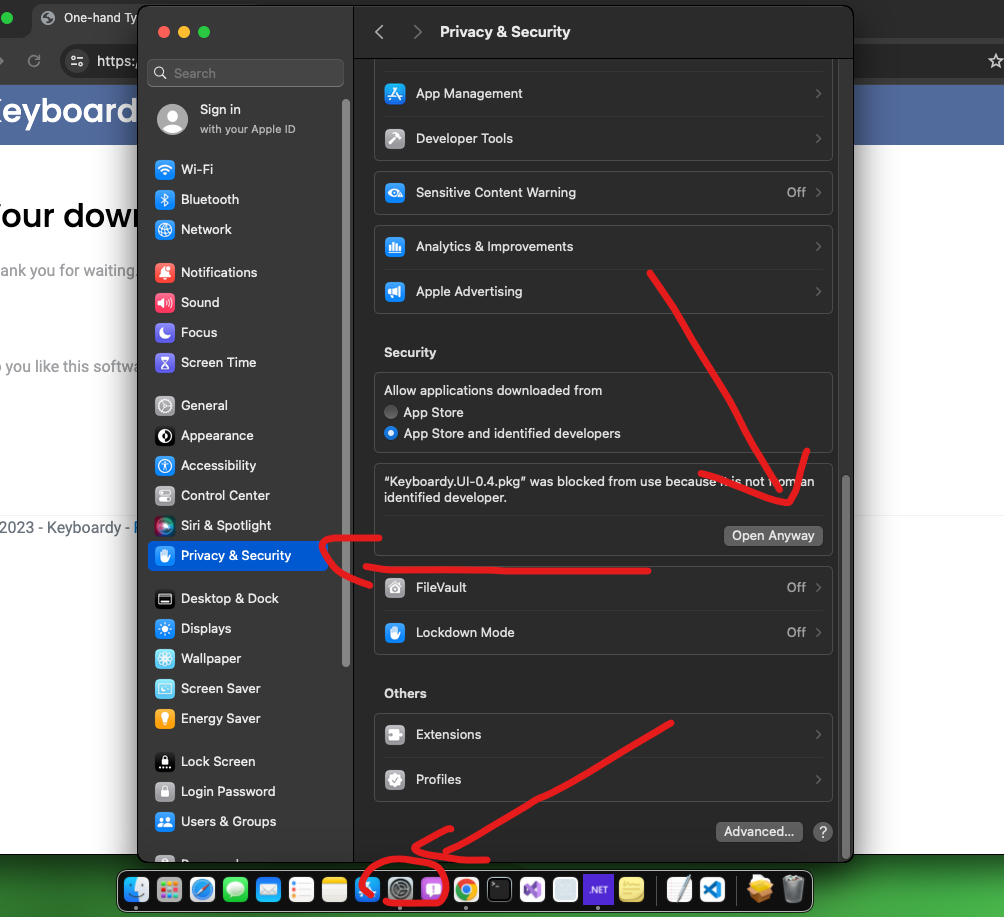Viewport: 1004px width, 917px height.
Task: Click the Bluetooth icon in the sidebar
Action: click(x=165, y=200)
